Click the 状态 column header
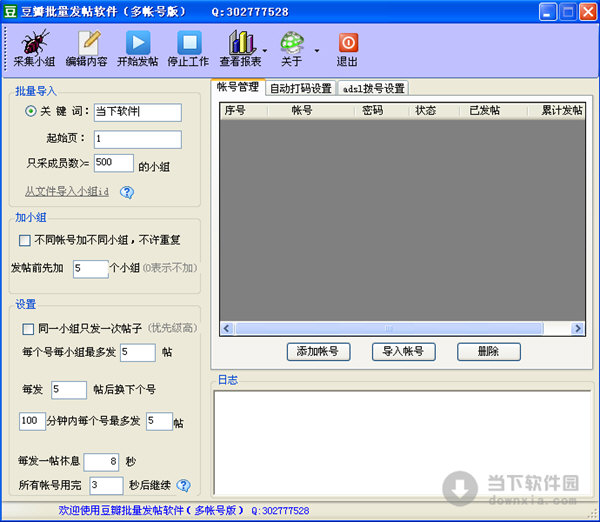Screen dimensions: 600x522 [434, 111]
